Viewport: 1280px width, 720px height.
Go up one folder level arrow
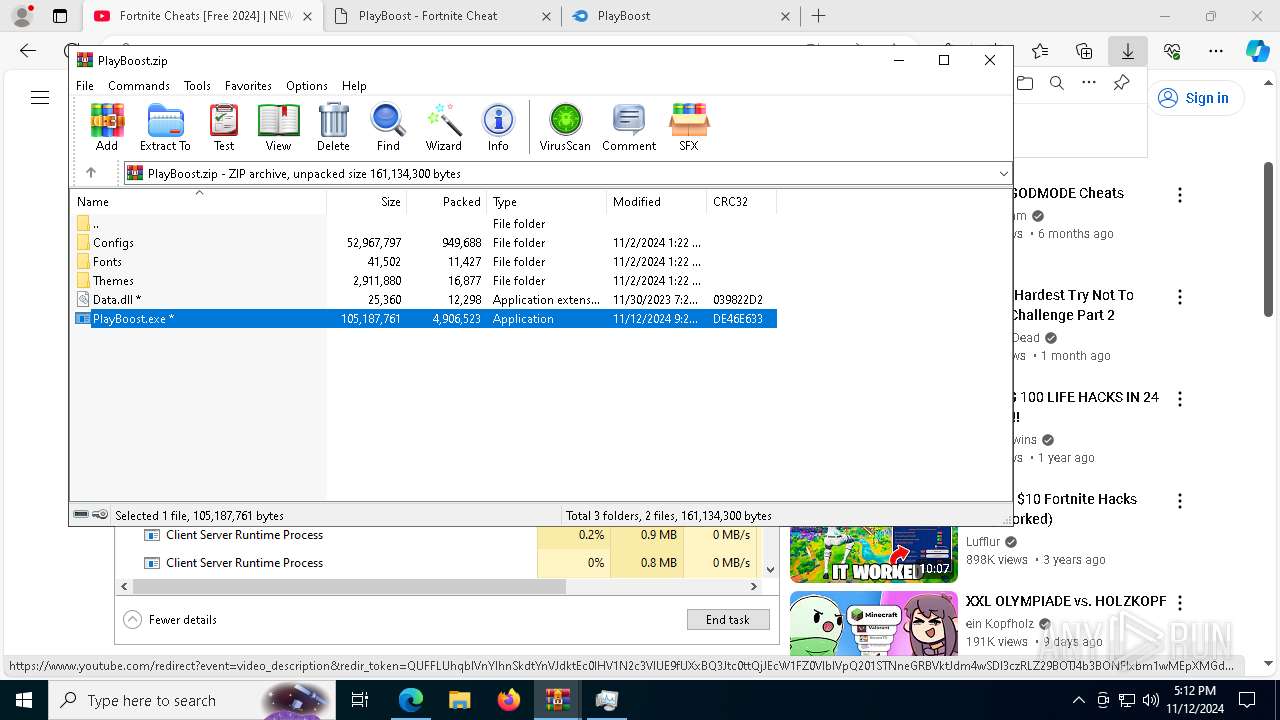[x=91, y=173]
